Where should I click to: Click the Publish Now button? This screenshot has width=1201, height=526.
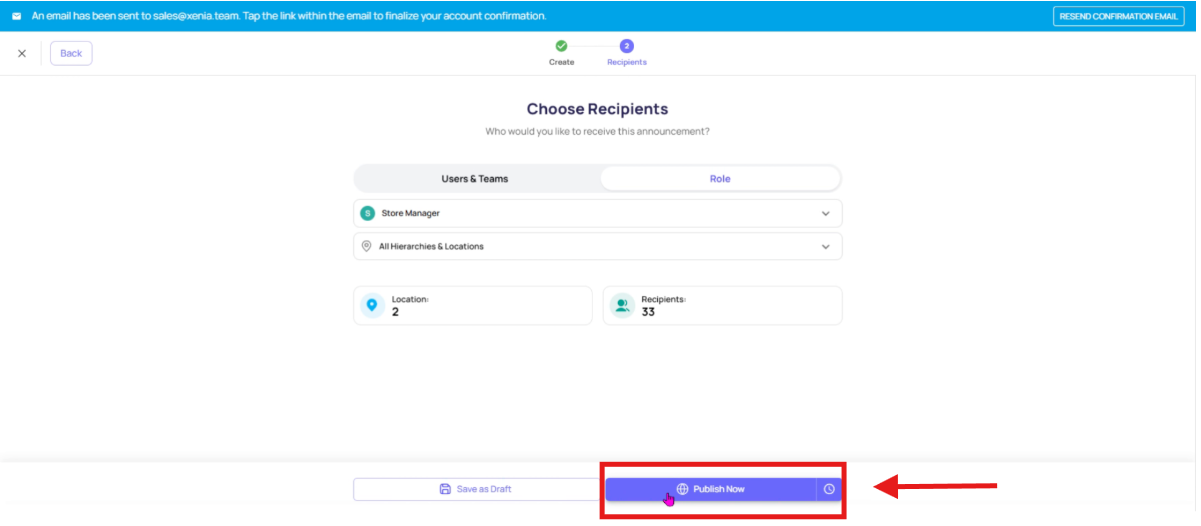tap(710, 489)
